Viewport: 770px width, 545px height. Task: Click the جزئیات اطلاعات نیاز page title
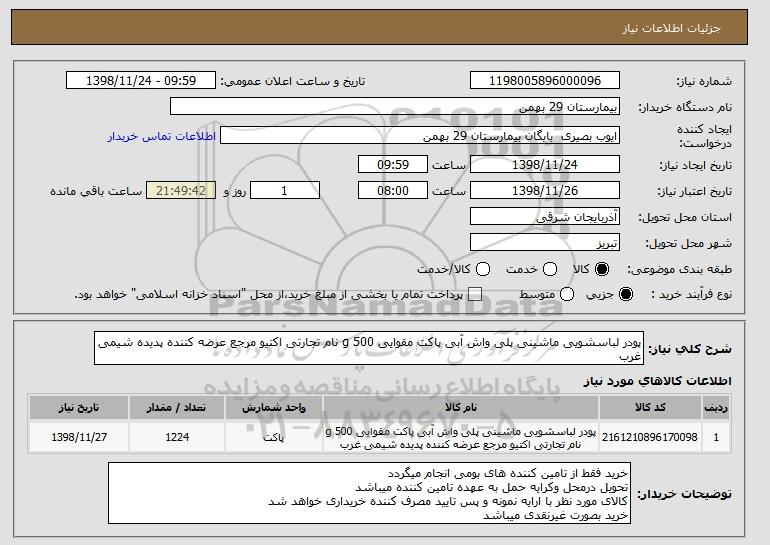tap(671, 28)
